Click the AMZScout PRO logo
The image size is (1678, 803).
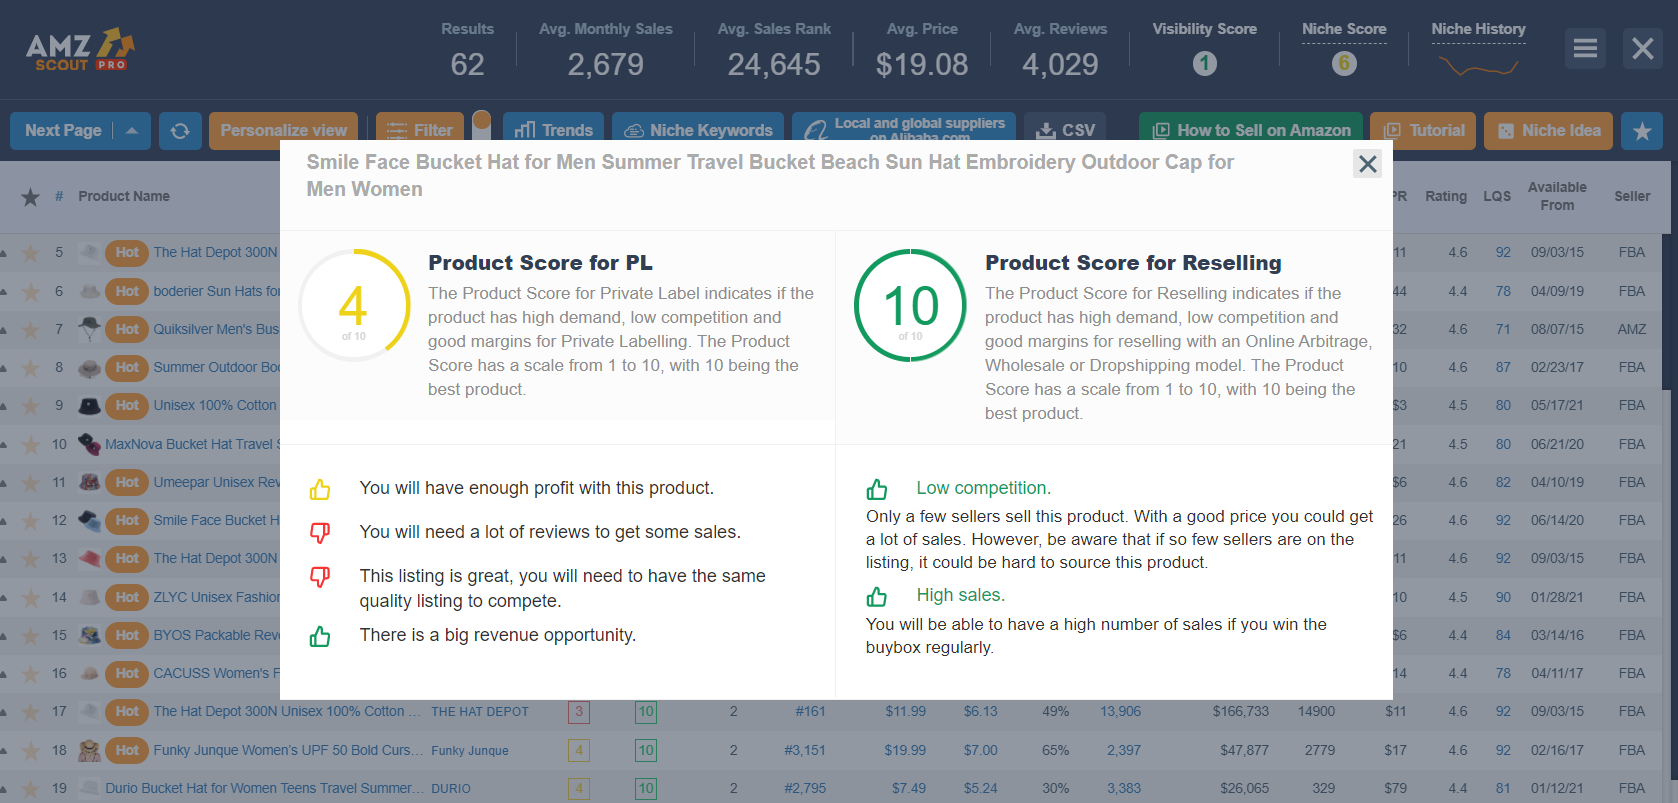pos(80,50)
